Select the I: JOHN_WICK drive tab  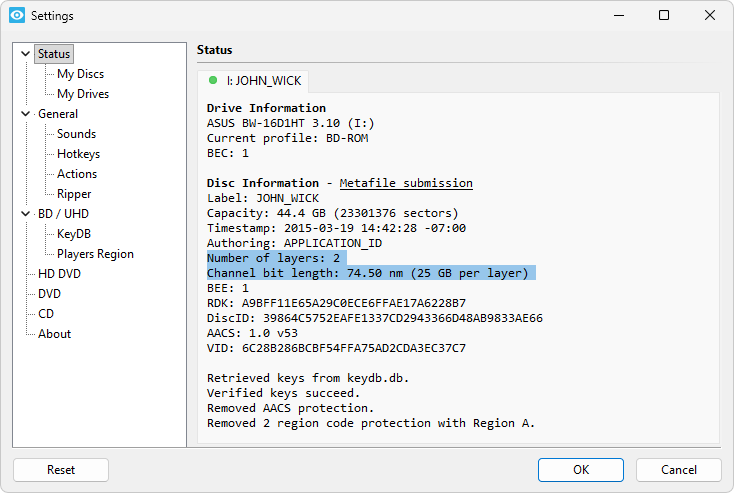click(255, 80)
